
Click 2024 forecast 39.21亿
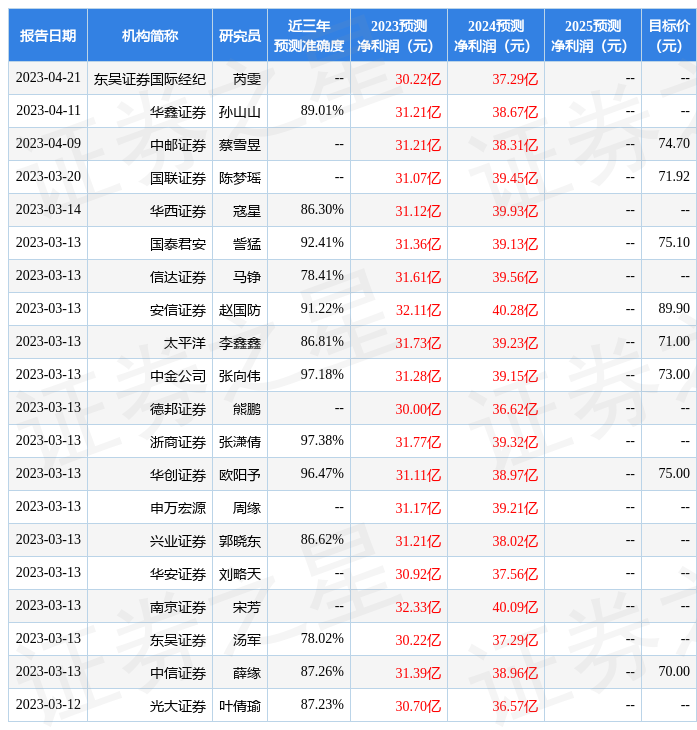pos(515,508)
